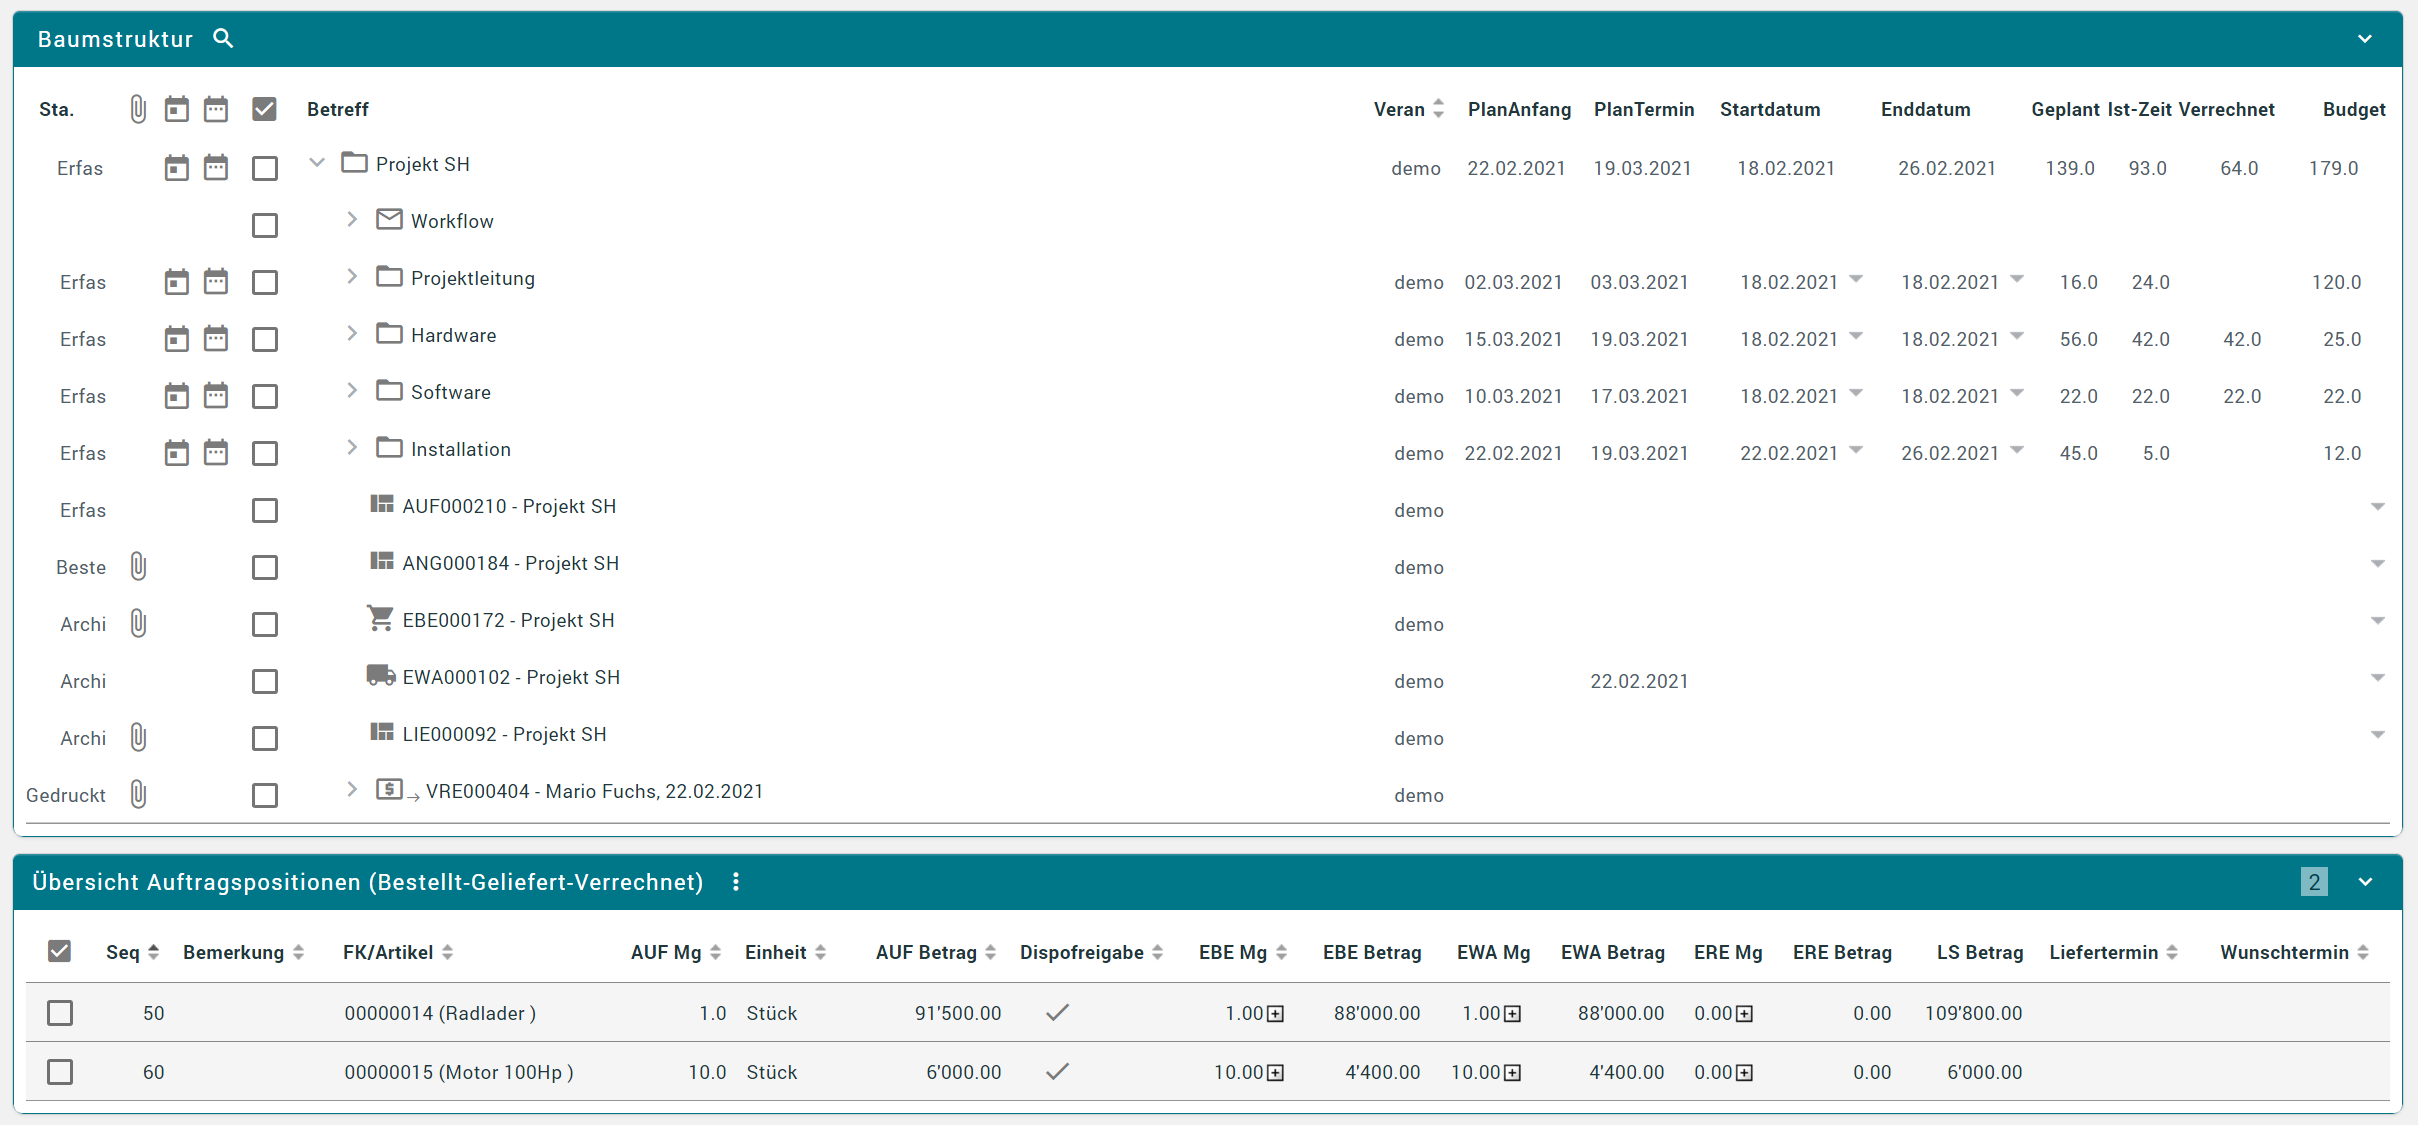Open AUF000210 - Projekt SH entry
The height and width of the screenshot is (1125, 2418).
(x=509, y=506)
